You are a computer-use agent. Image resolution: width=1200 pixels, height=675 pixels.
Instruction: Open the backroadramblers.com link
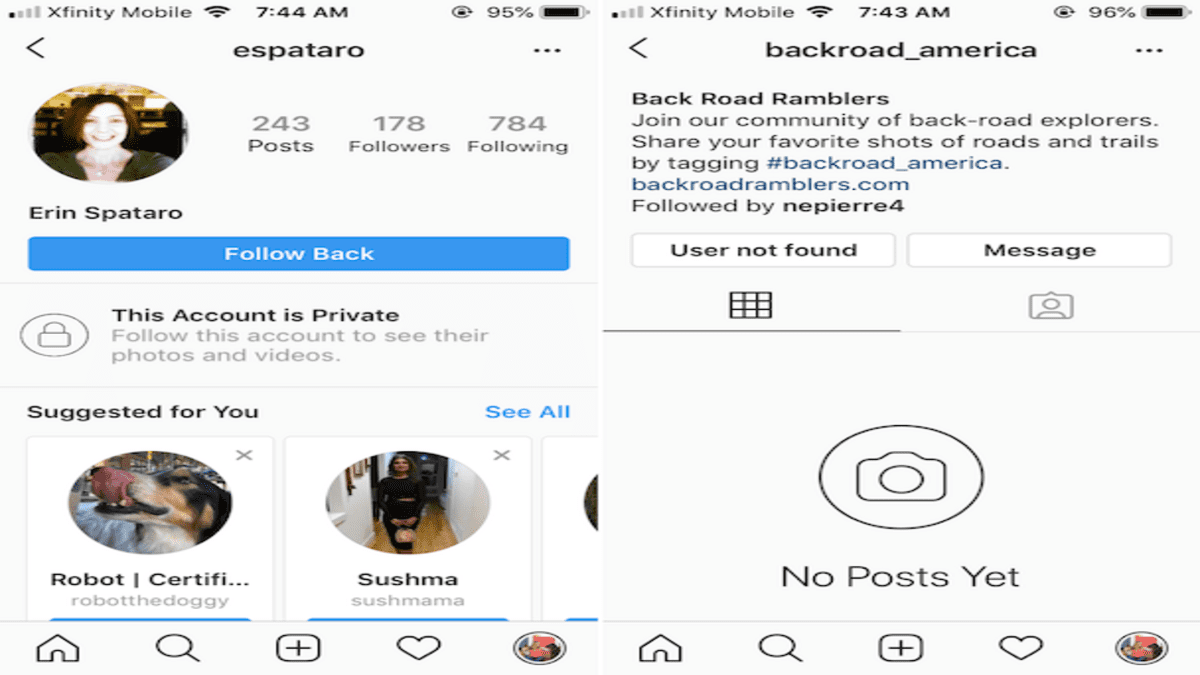pyautogui.click(x=770, y=185)
